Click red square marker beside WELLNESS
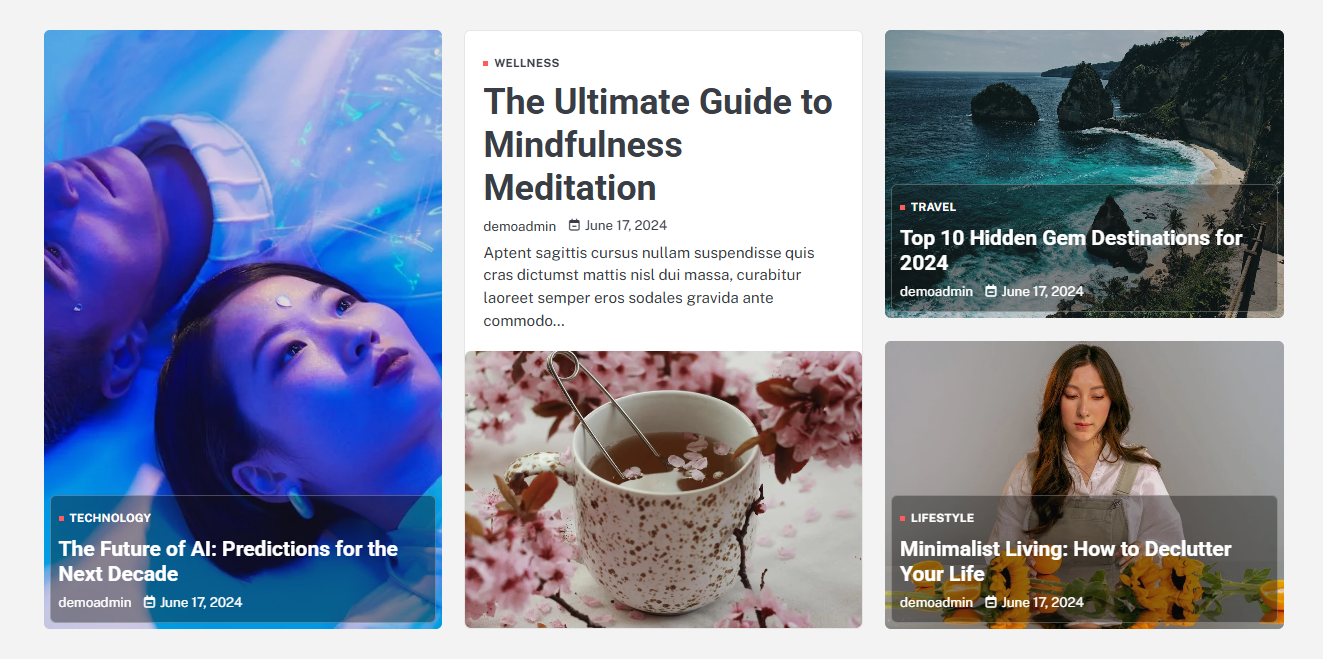This screenshot has width=1323, height=659. [x=486, y=63]
